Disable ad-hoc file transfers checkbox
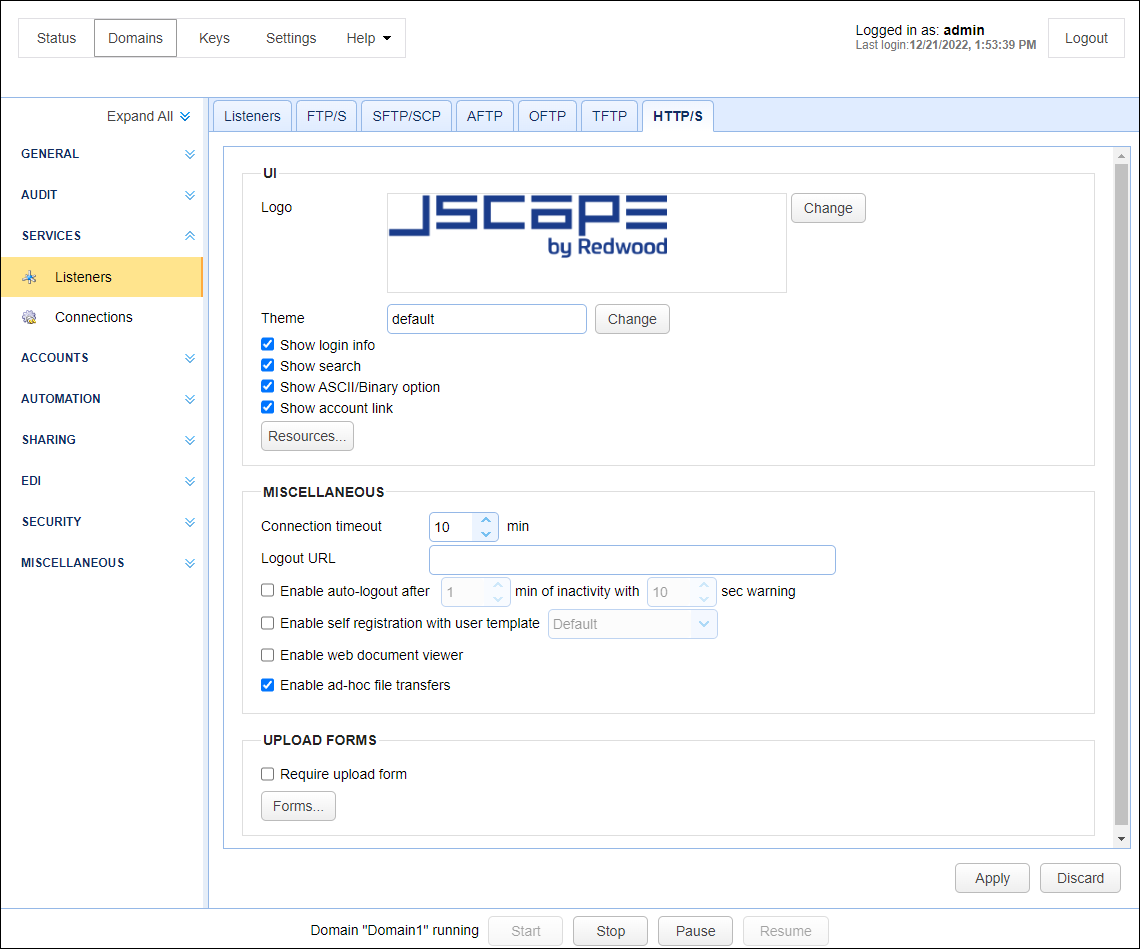This screenshot has height=949, width=1140. [x=268, y=685]
